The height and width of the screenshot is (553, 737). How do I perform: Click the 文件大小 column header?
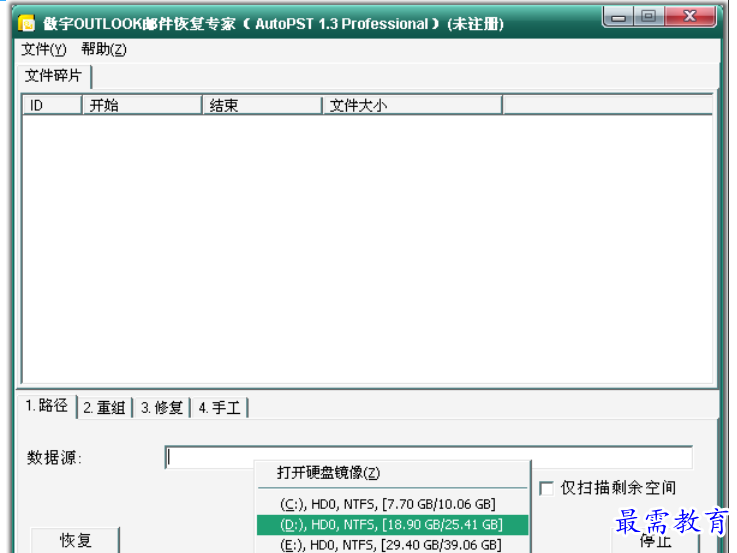[412, 105]
